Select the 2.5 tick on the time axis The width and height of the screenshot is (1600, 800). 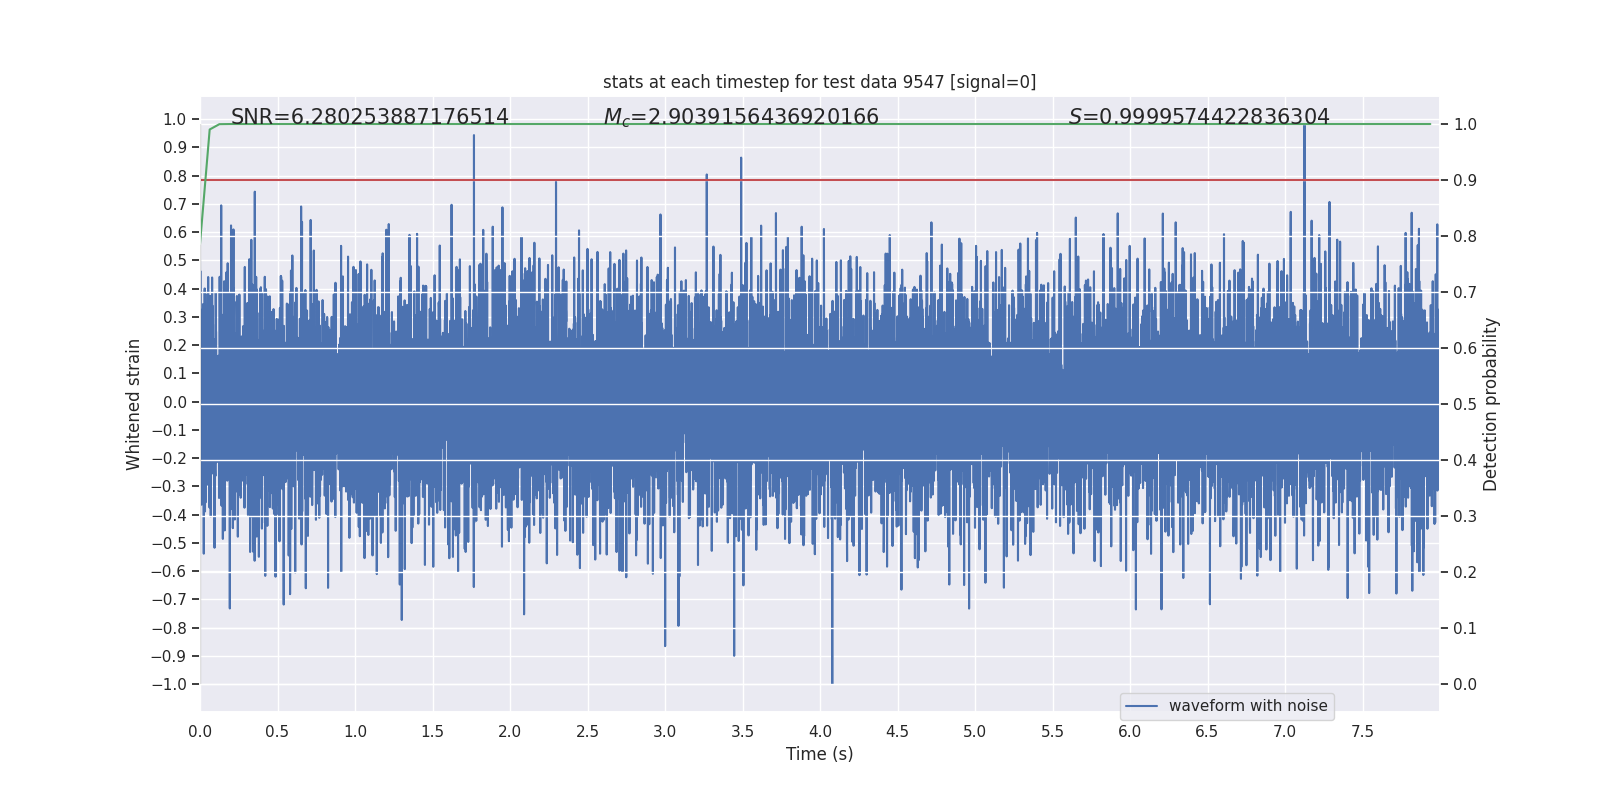(587, 731)
